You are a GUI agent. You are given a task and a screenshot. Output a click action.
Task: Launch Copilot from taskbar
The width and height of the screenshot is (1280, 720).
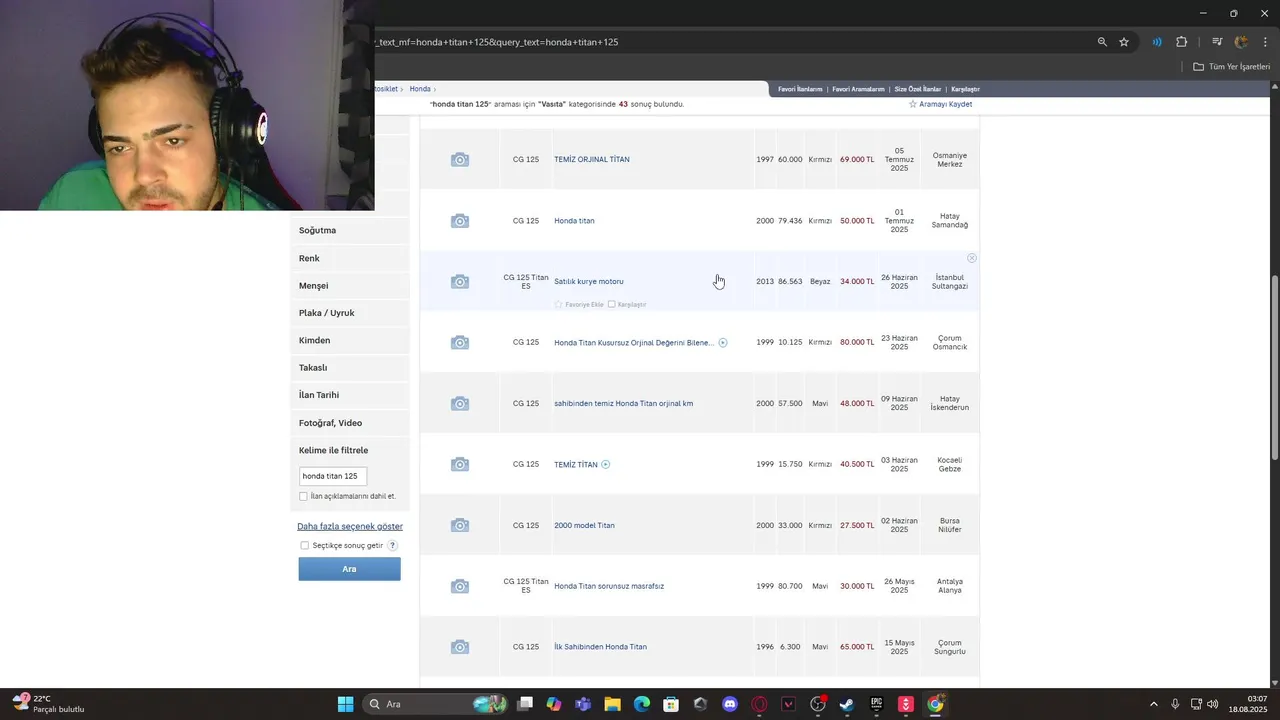tap(554, 704)
